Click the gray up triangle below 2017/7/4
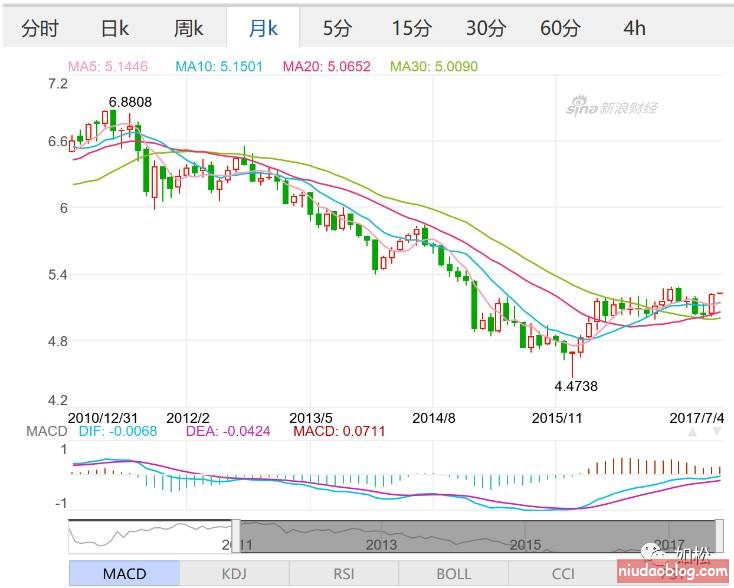This screenshot has width=734, height=588. tap(692, 431)
